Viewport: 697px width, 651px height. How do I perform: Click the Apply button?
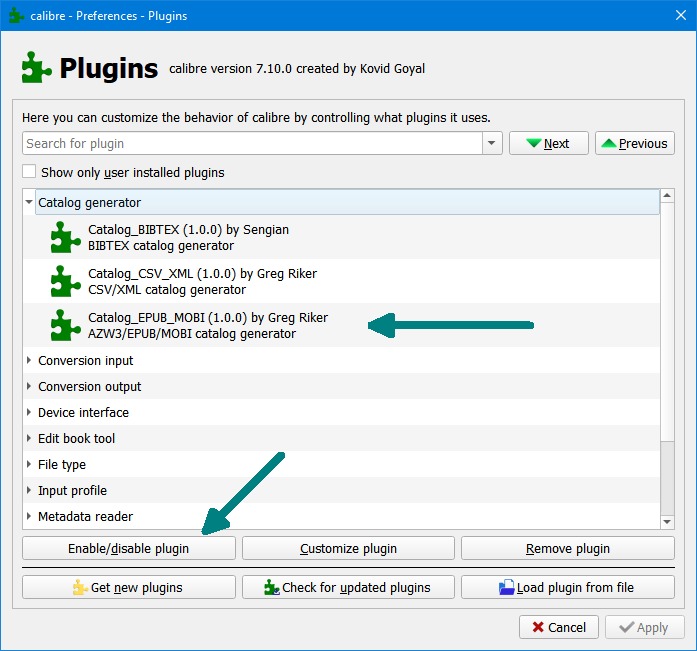645,627
